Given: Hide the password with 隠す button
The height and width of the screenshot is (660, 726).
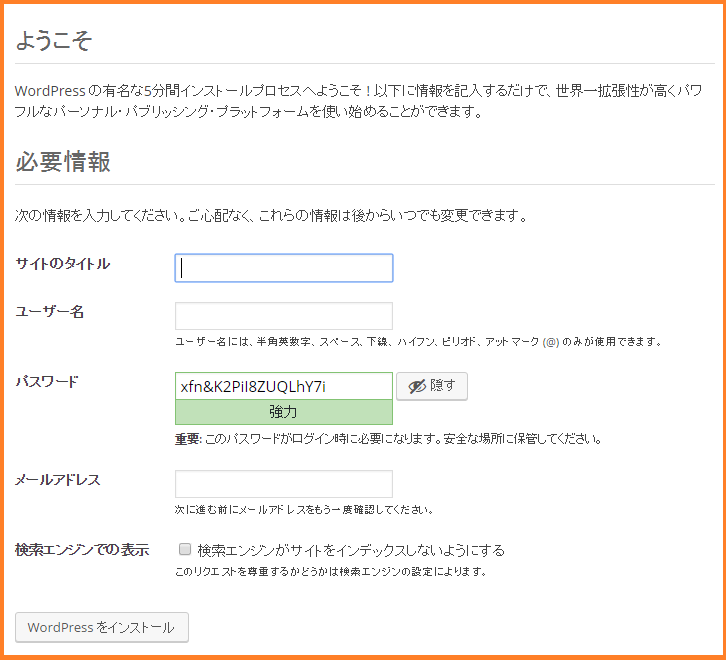Looking at the screenshot, I should [x=432, y=386].
